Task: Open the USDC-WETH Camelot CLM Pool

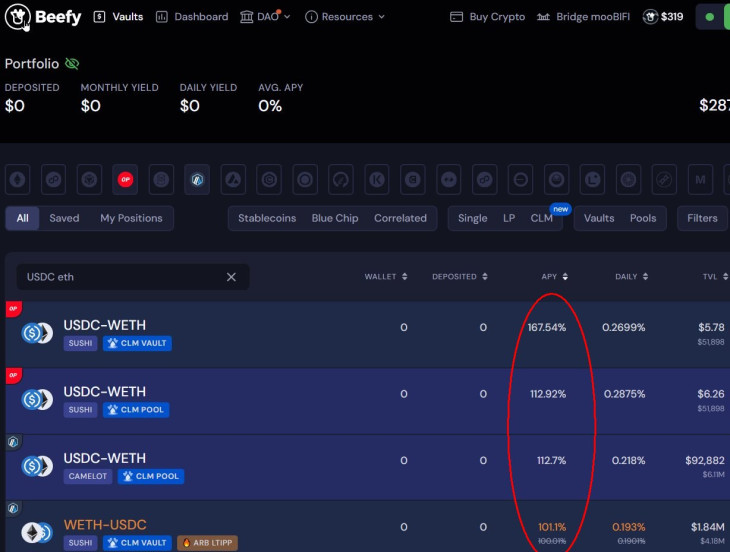Action: pyautogui.click(x=368, y=467)
